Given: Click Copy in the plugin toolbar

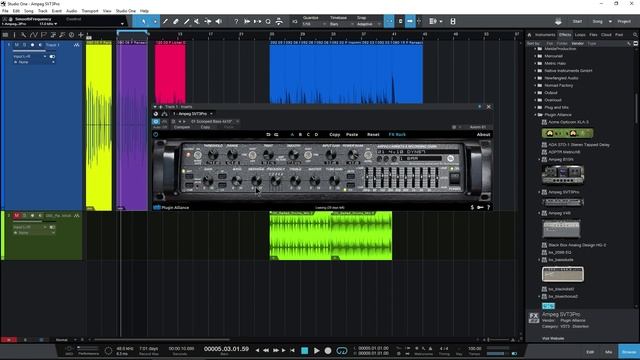Looking at the screenshot, I should click(x=335, y=134).
